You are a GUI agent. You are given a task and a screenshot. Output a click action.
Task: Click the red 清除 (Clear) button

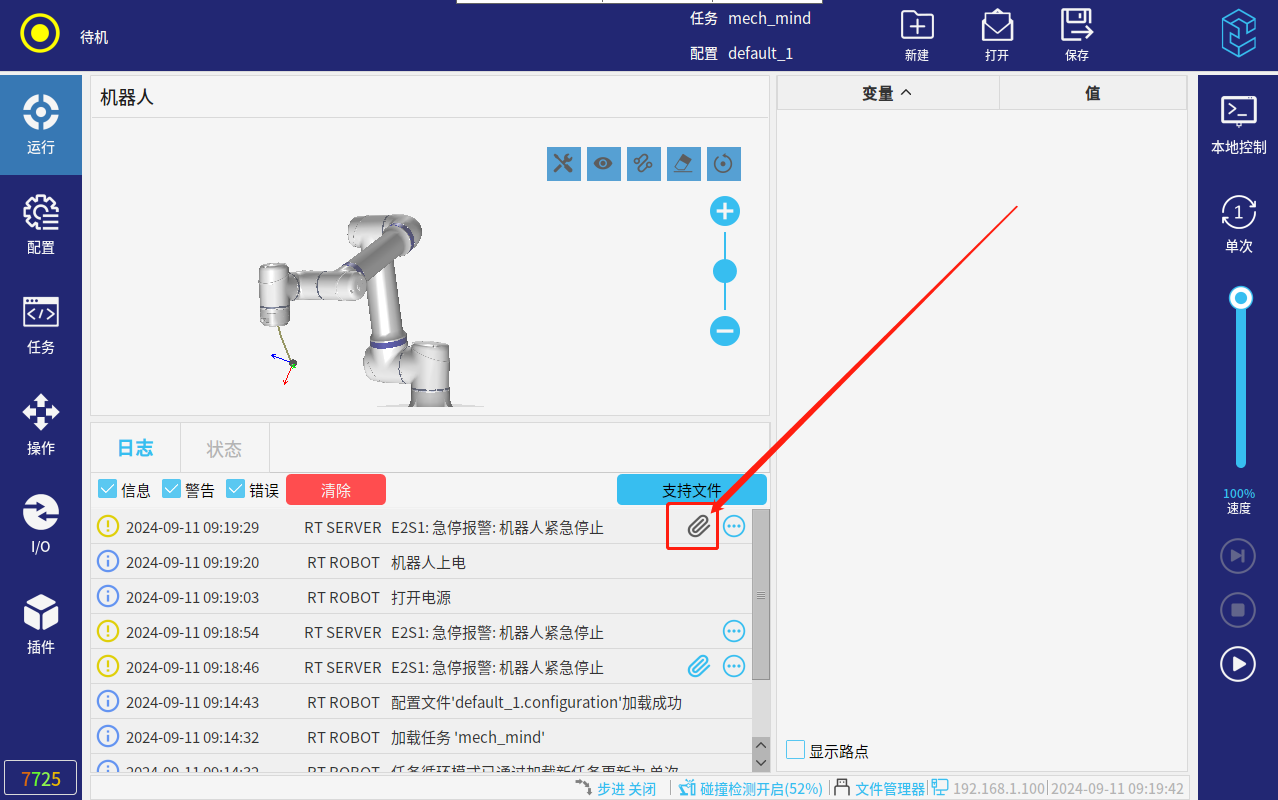point(336,490)
